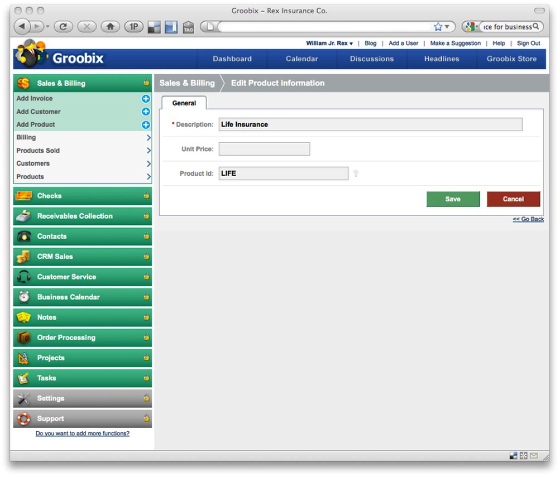Open the Contacts module with telephone icon

tap(82, 236)
